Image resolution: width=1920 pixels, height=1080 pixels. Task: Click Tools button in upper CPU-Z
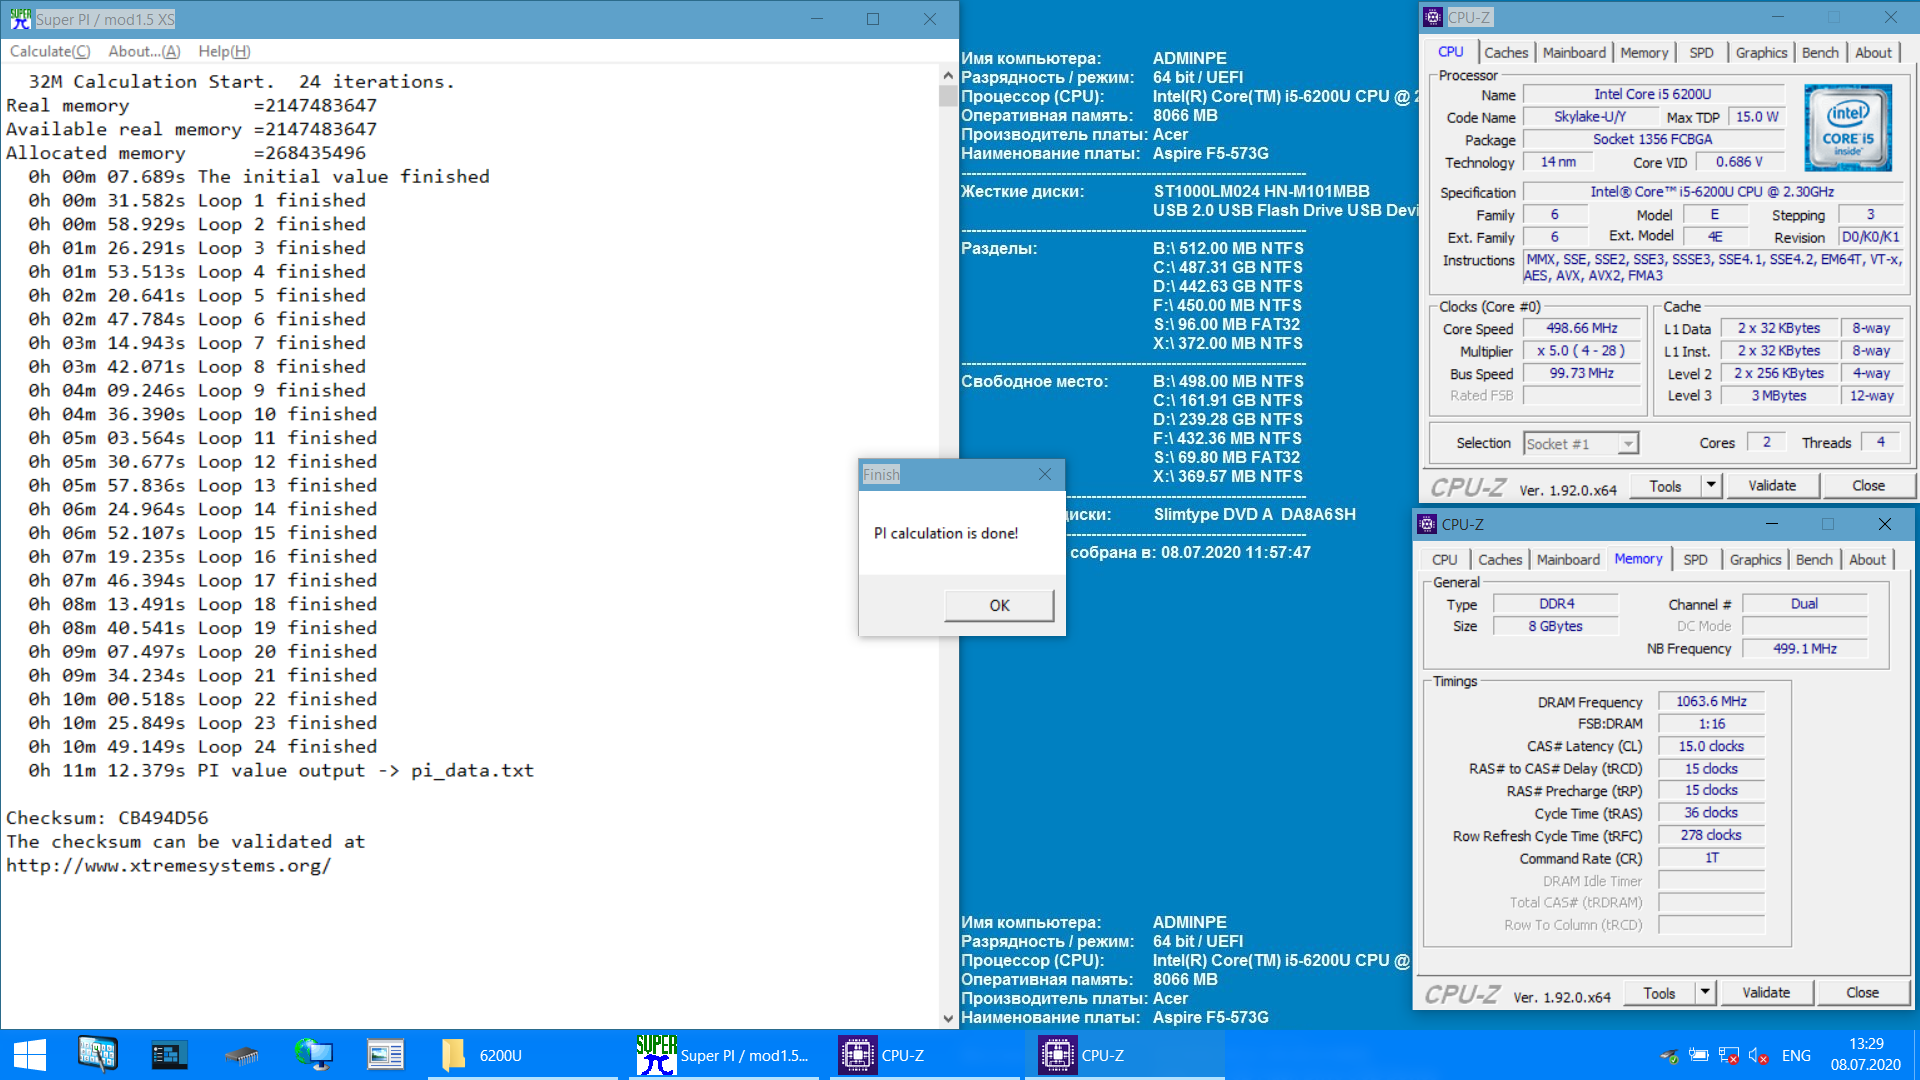tap(1665, 486)
